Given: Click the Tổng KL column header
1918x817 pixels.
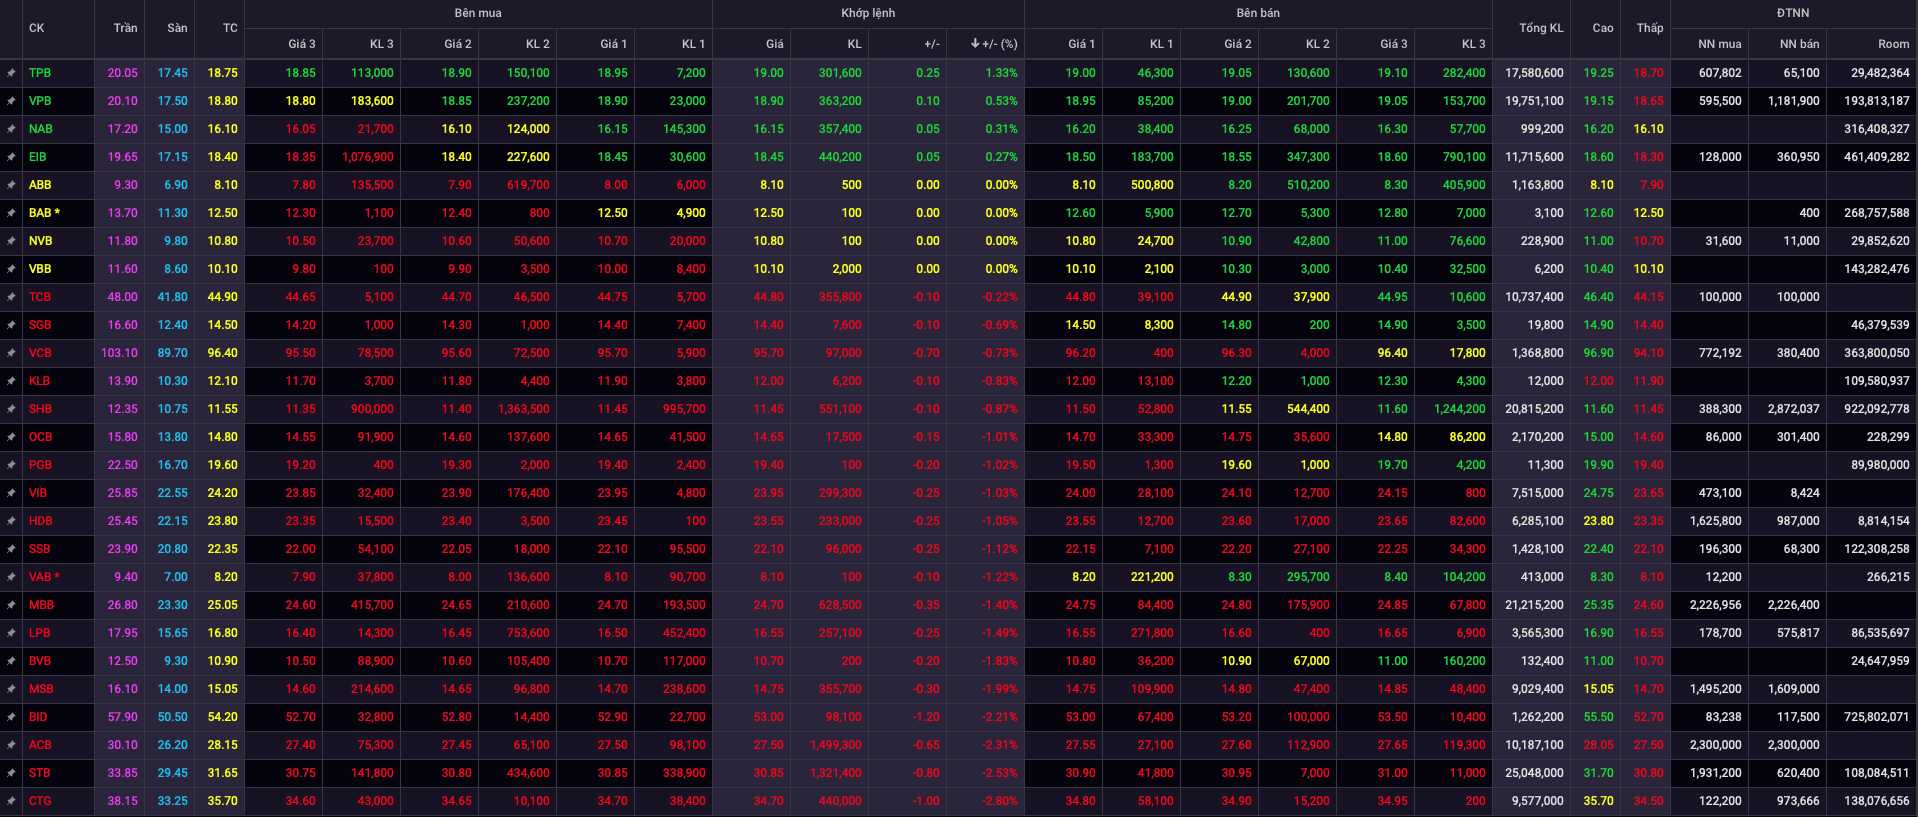Looking at the screenshot, I should point(1541,28).
